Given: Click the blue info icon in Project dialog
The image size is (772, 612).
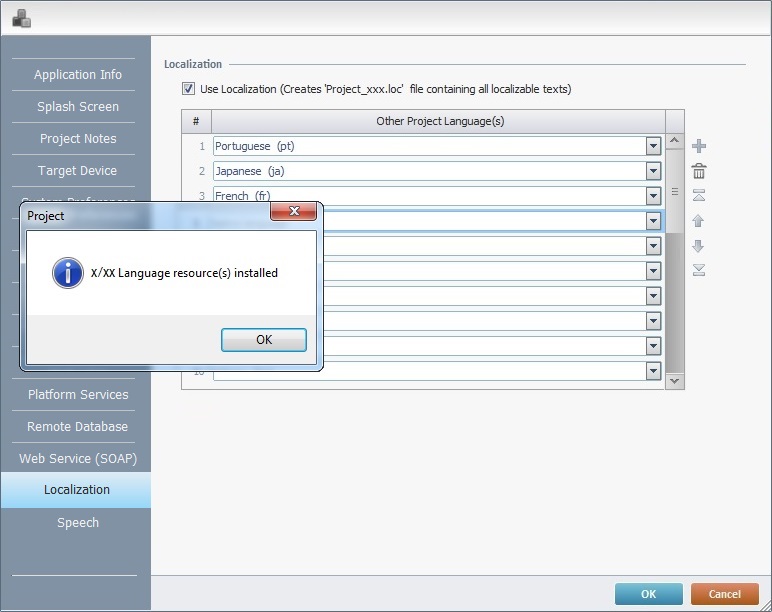Looking at the screenshot, I should (x=68, y=273).
